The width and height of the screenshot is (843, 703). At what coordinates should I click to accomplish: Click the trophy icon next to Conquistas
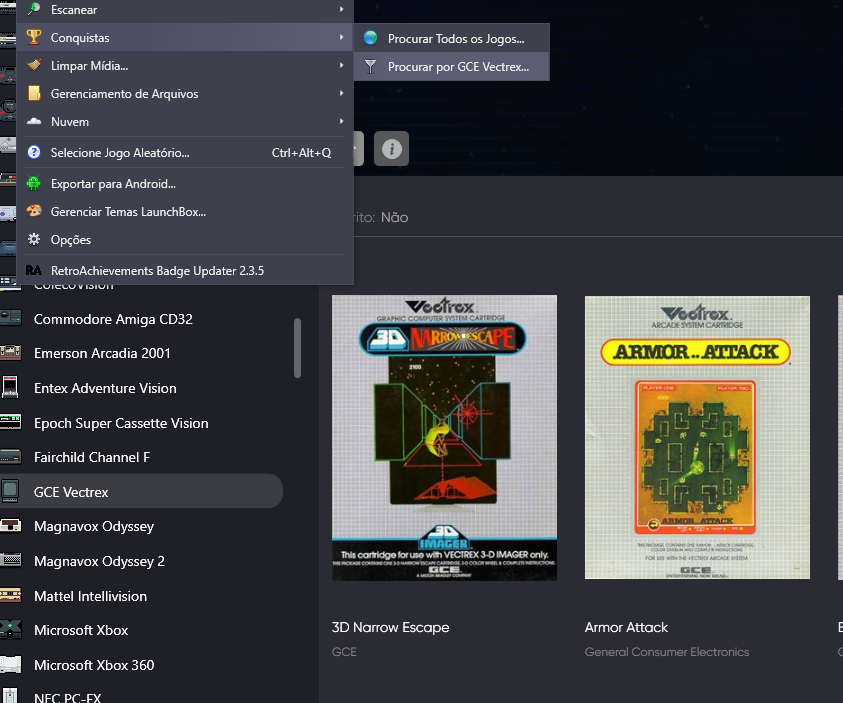(x=34, y=37)
